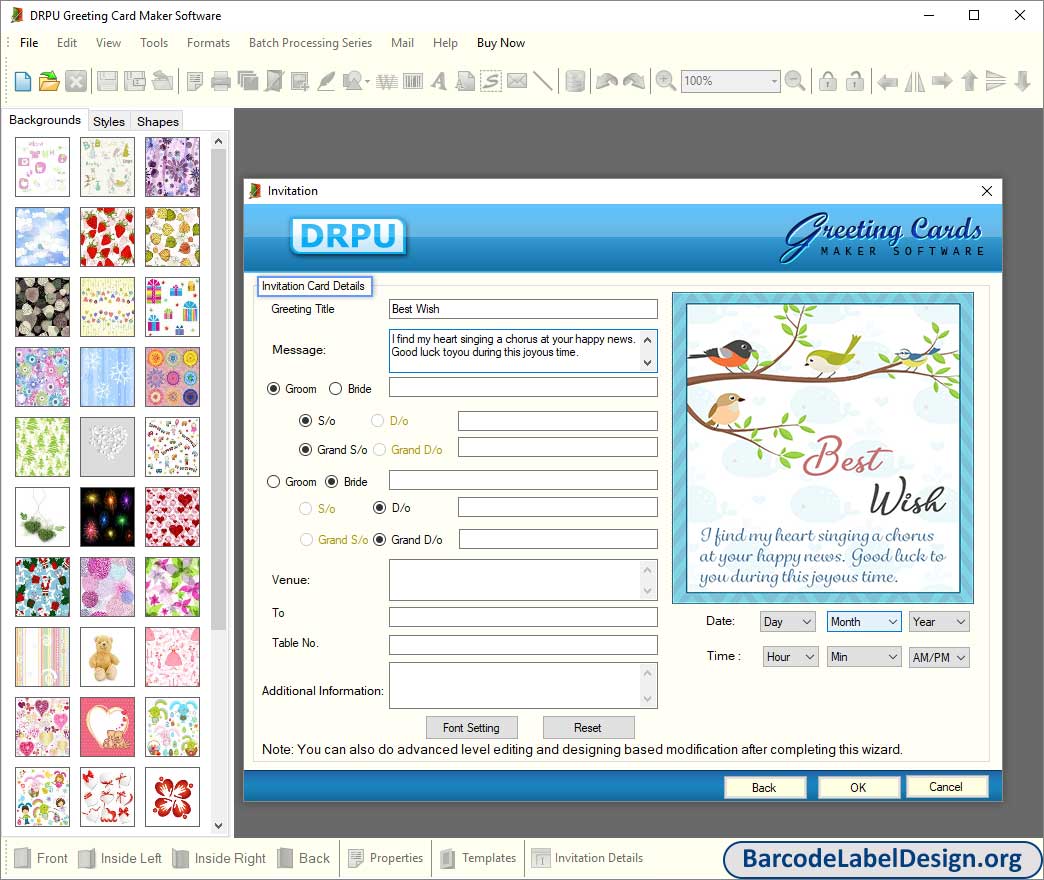This screenshot has height=880, width=1044.
Task: Select the second row Bride radio button
Action: tap(332, 482)
